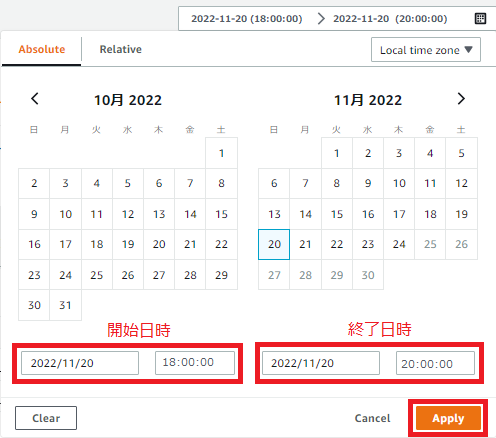Pick October 31 in the calendar
Viewport: 496px width, 438px height.
[x=65, y=305]
